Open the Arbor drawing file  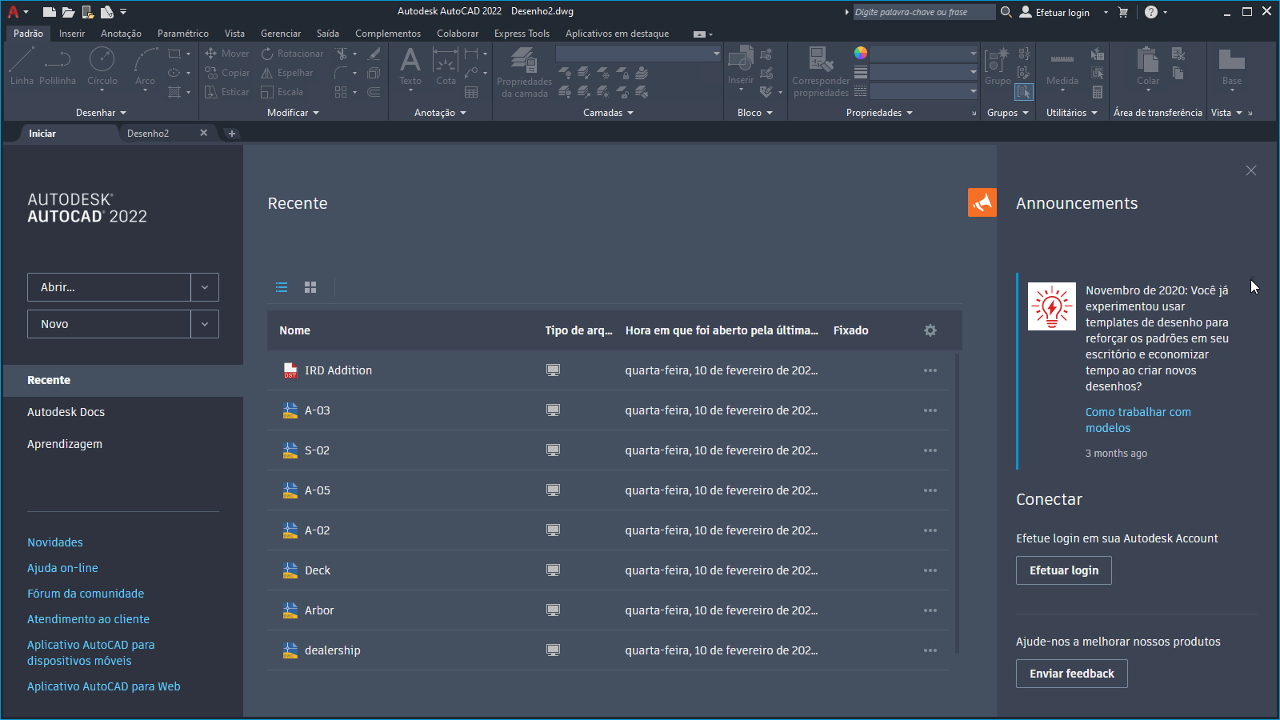pos(319,610)
